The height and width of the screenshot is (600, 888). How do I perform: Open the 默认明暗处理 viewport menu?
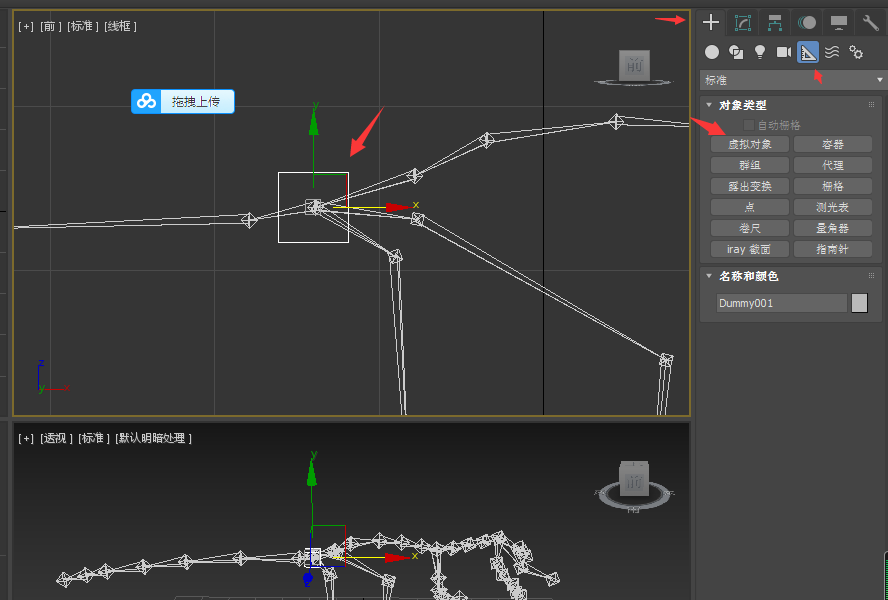click(152, 437)
